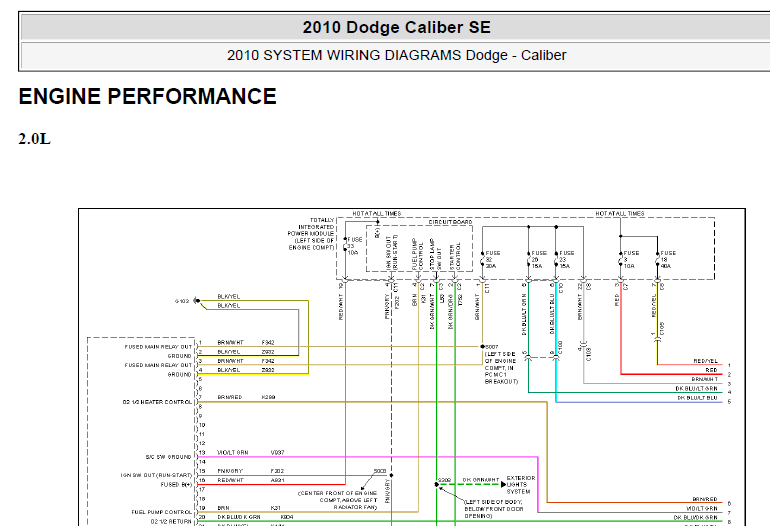Click the "O2 1/2 HEATER CONTROL" pin label
This screenshot has height=526, width=770.
pyautogui.click(x=157, y=402)
